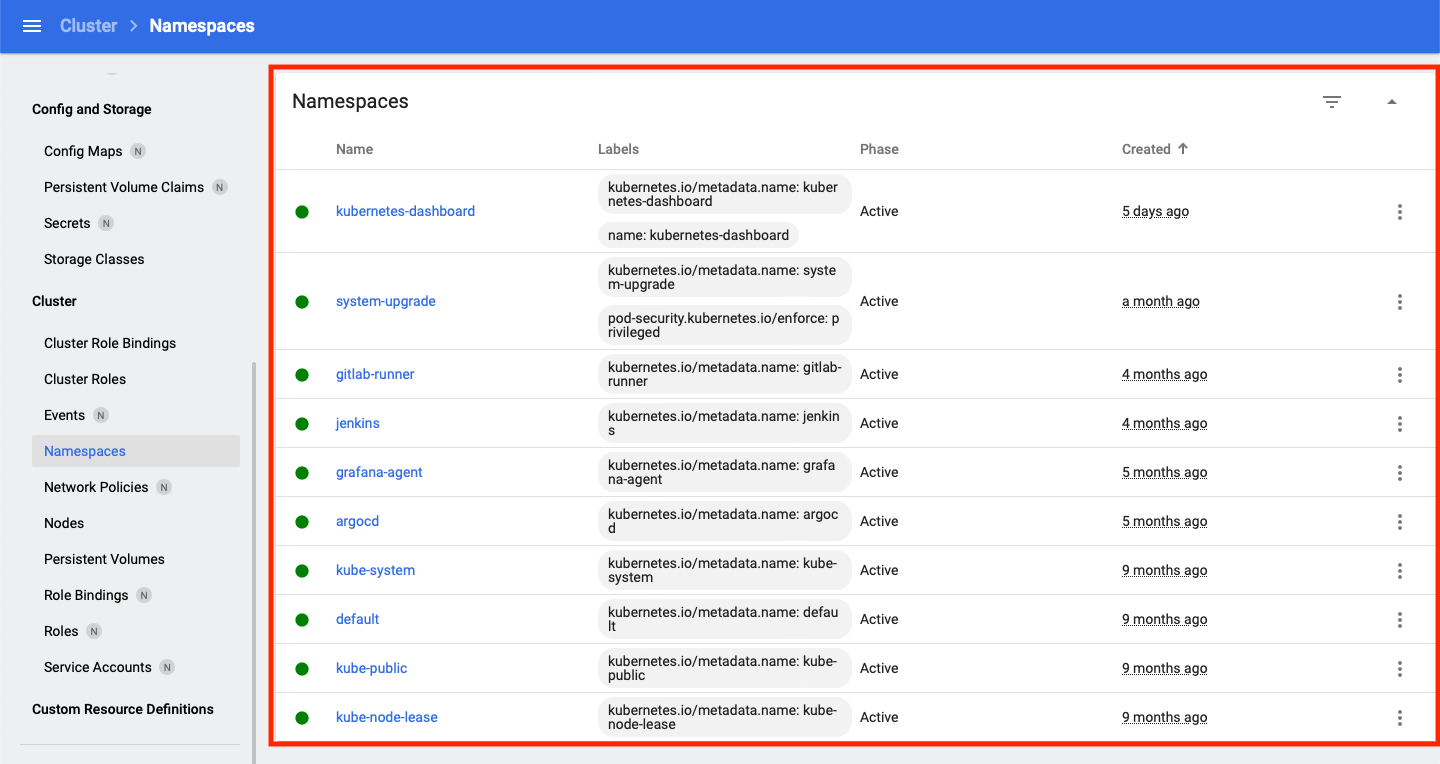This screenshot has height=764, width=1440.
Task: Open actions menu for grafana-agent row
Action: pos(1400,473)
